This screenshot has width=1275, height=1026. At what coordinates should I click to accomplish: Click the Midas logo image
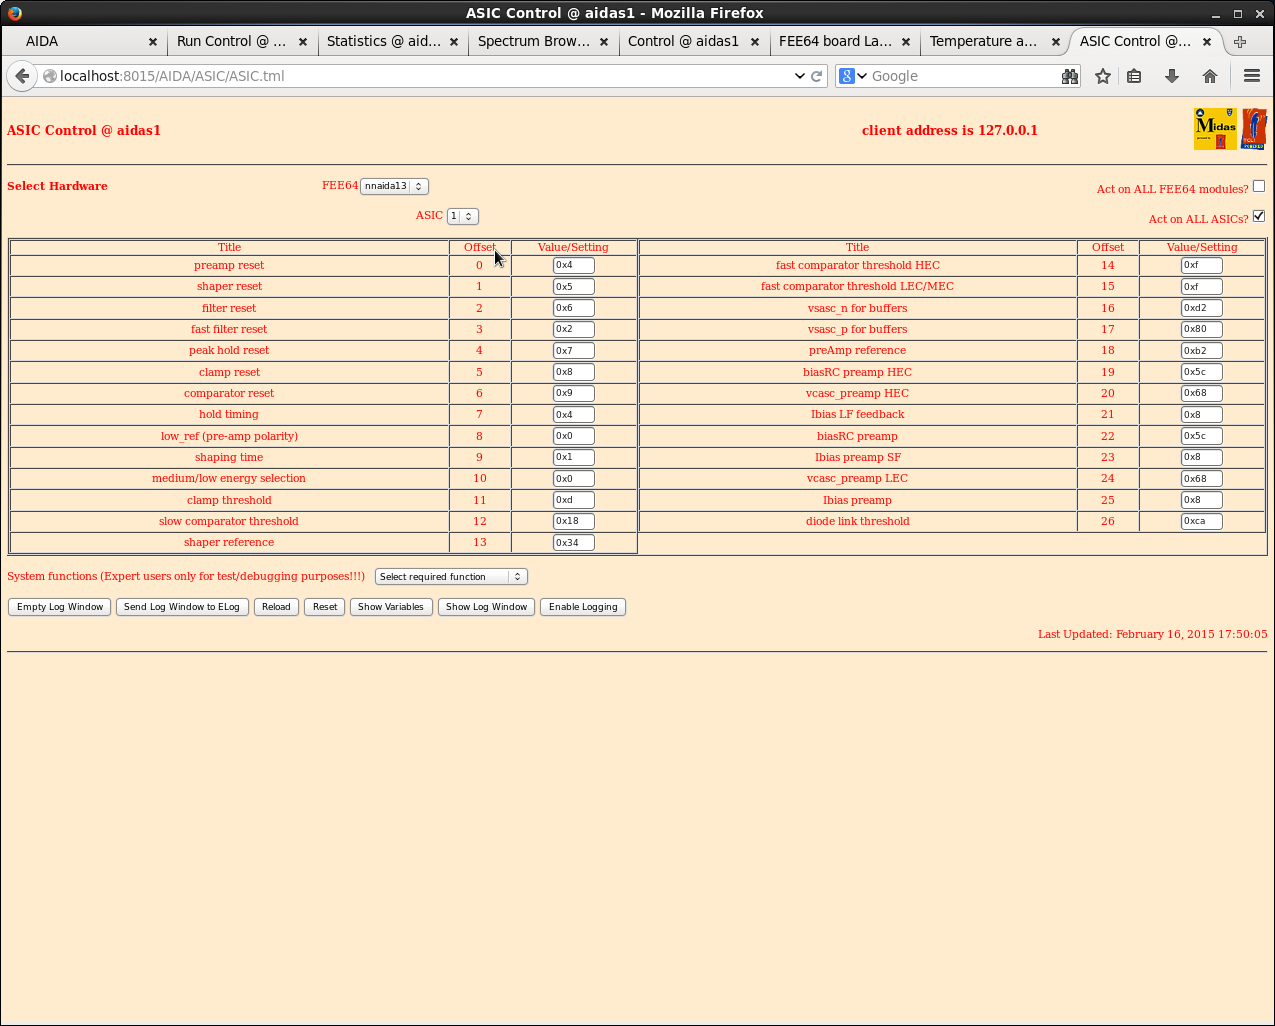pyautogui.click(x=1215, y=129)
